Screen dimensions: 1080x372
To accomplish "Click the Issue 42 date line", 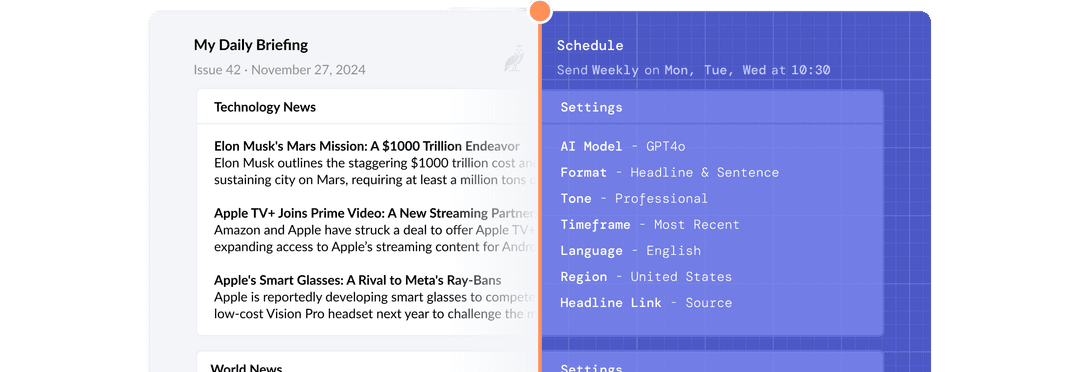I will click(x=280, y=70).
